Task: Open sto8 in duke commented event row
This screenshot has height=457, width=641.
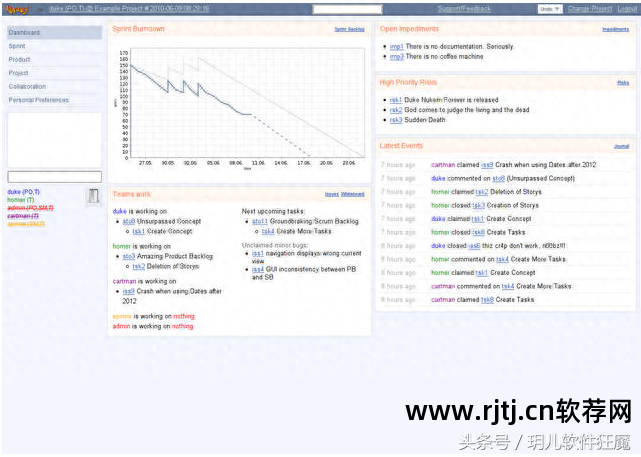Action: [x=499, y=179]
